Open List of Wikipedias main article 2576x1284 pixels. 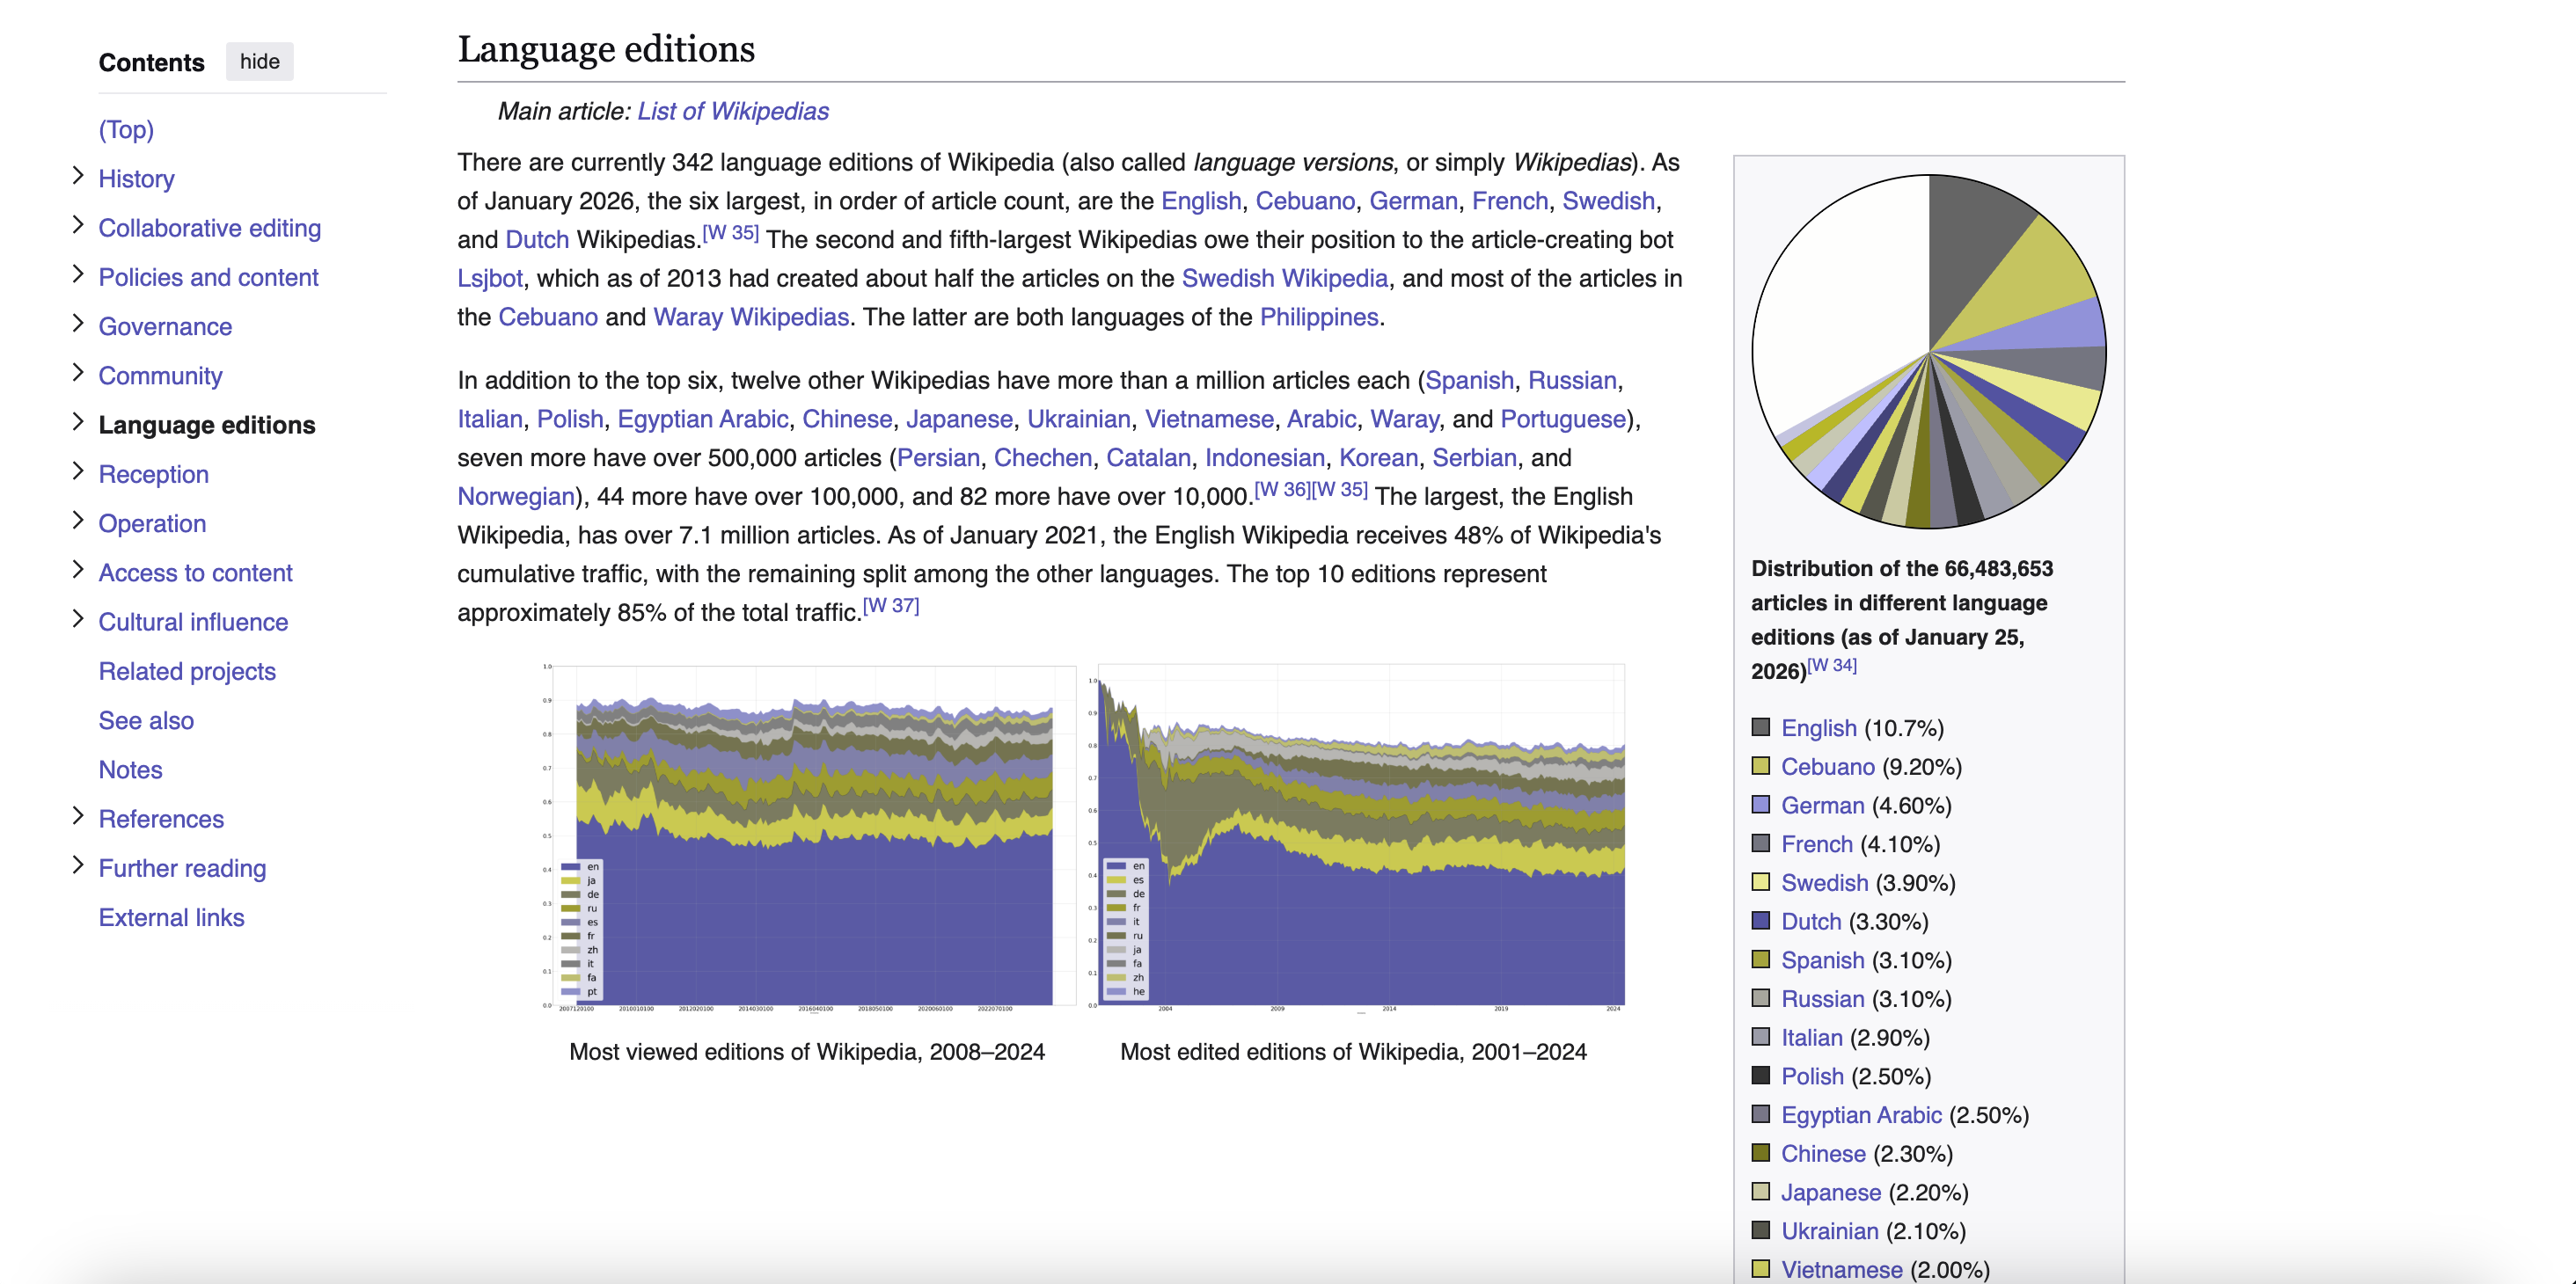point(732,111)
